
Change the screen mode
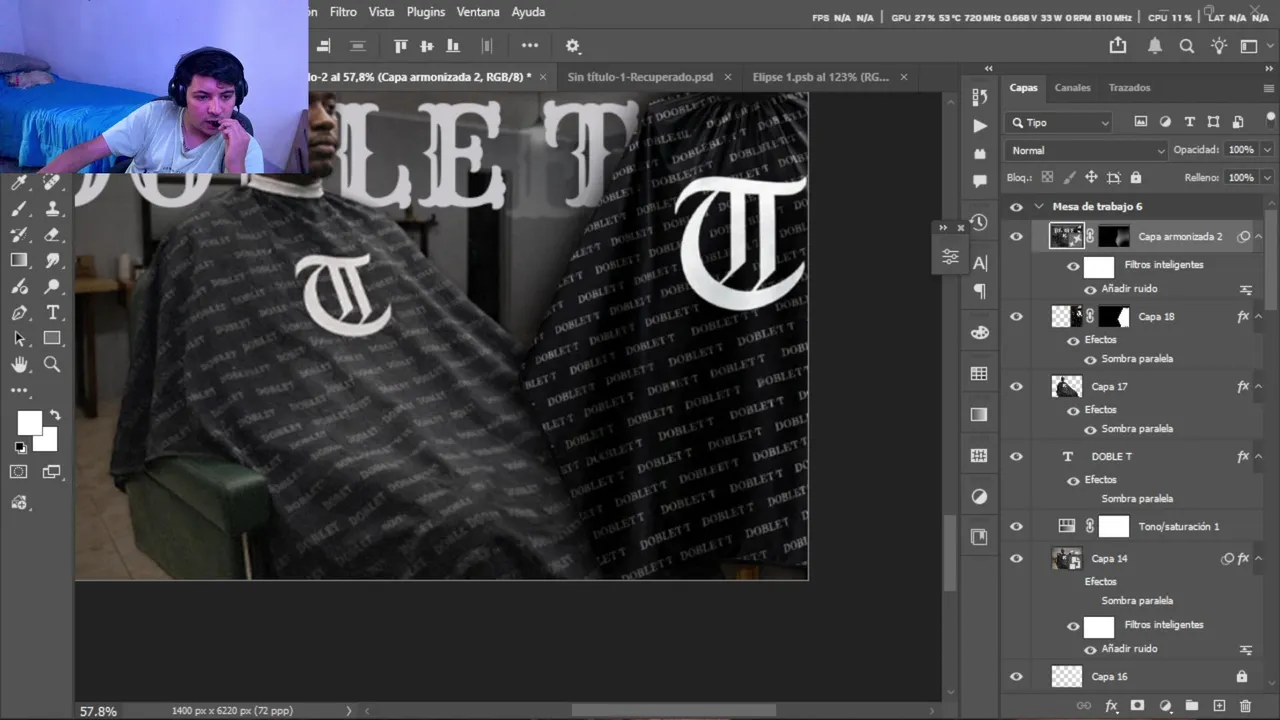[52, 472]
